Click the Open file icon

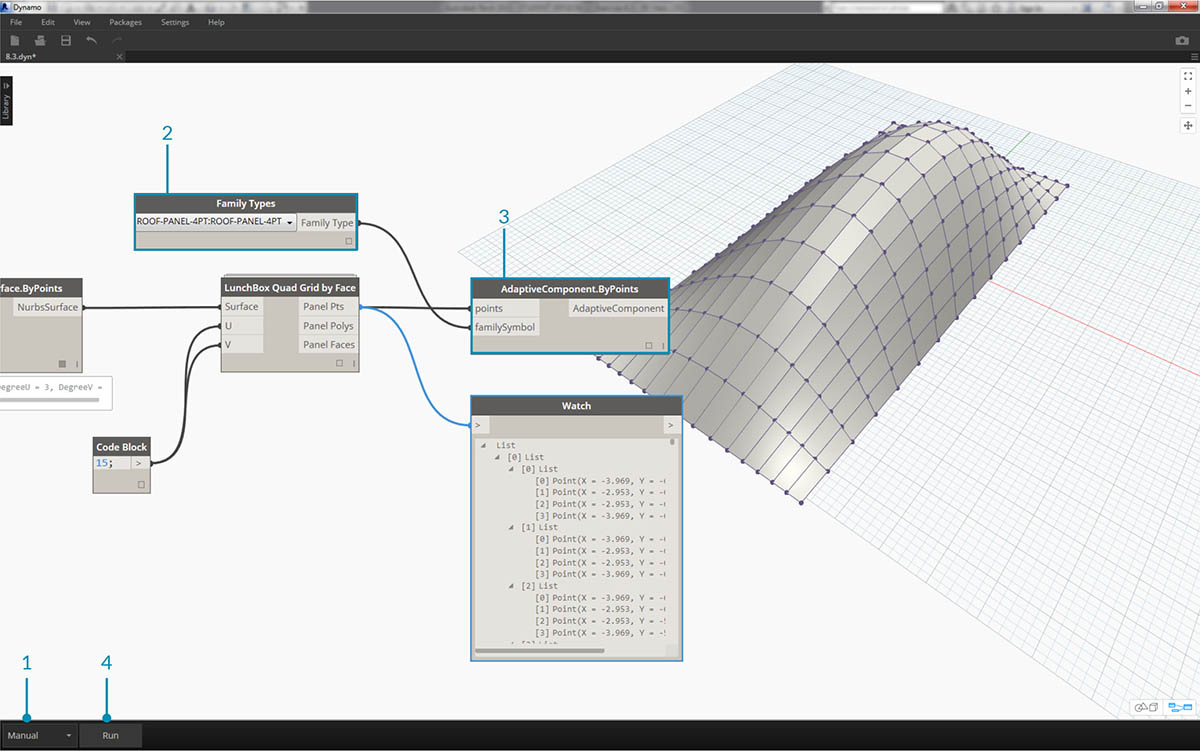point(41,41)
